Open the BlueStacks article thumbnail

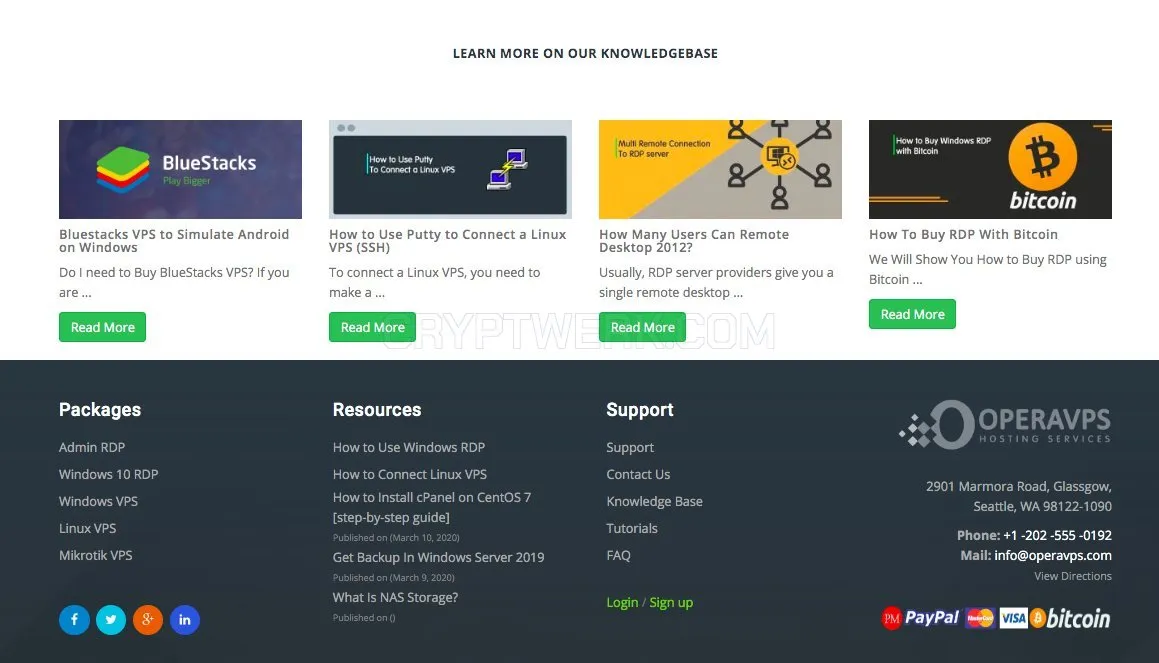pyautogui.click(x=180, y=169)
